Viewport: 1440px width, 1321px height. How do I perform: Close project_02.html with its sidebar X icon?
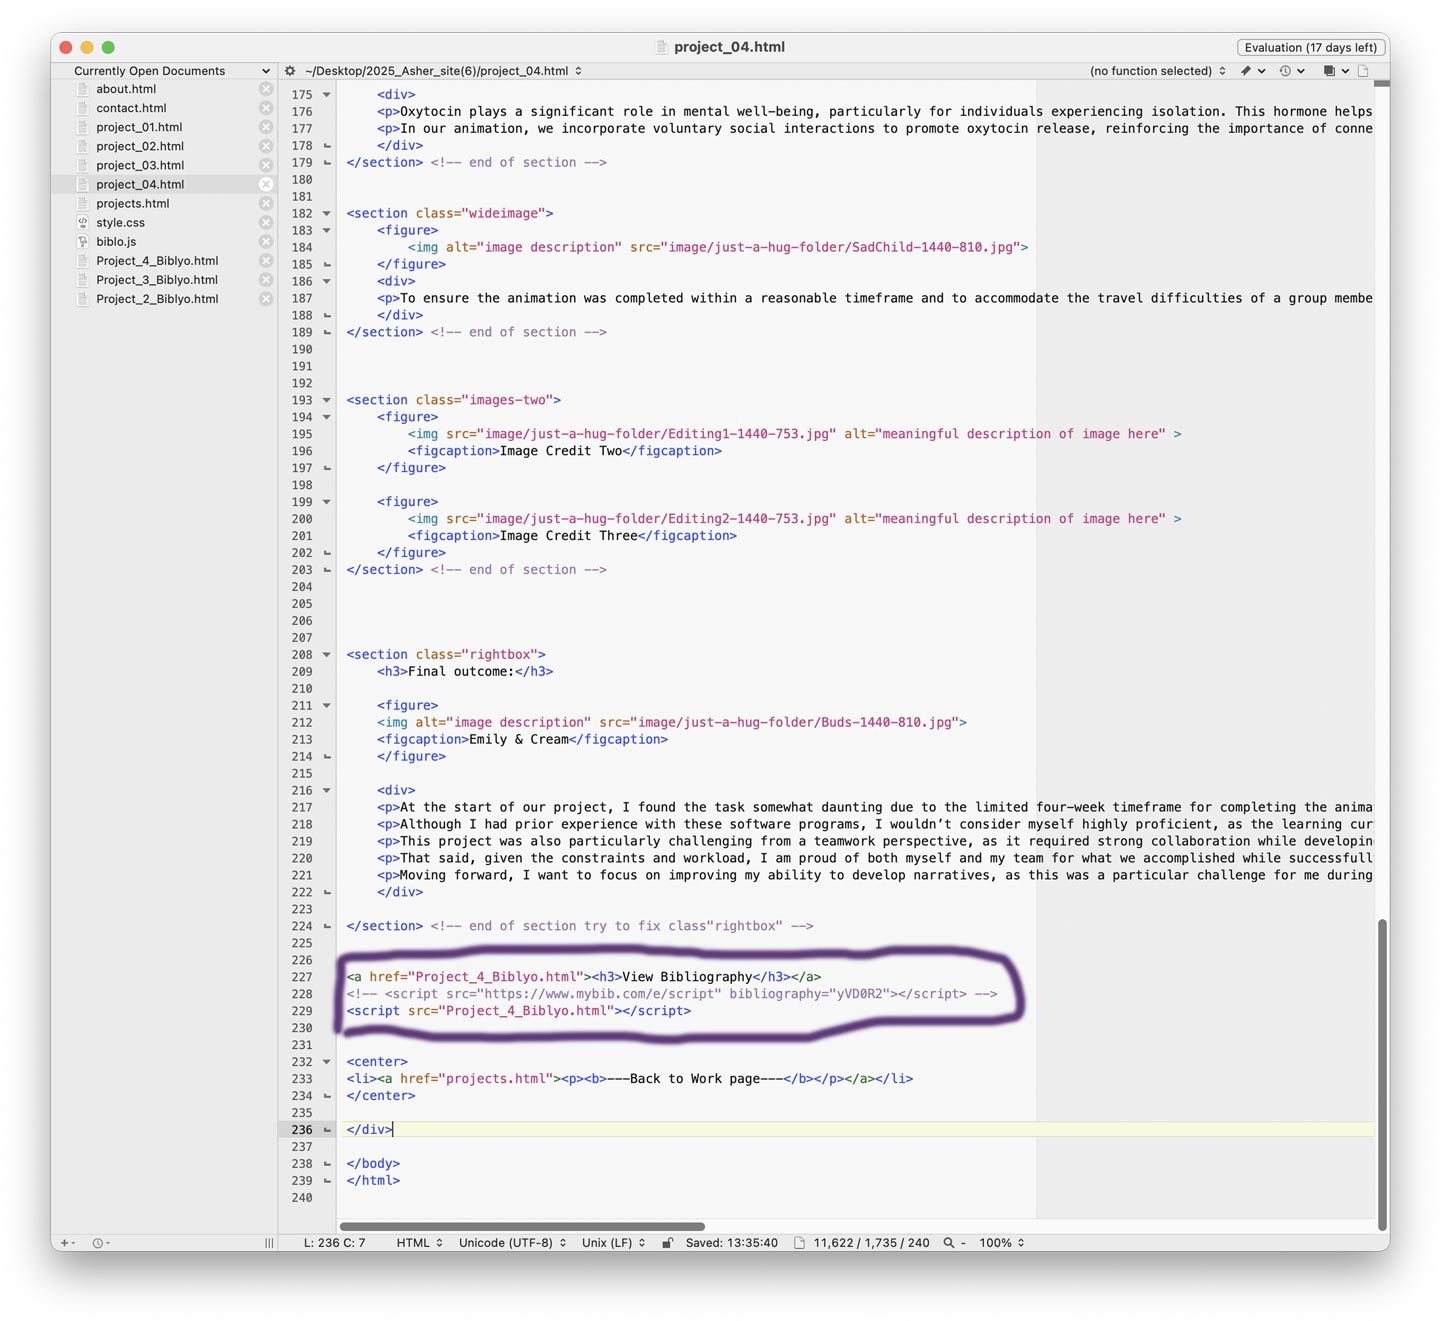(x=266, y=146)
